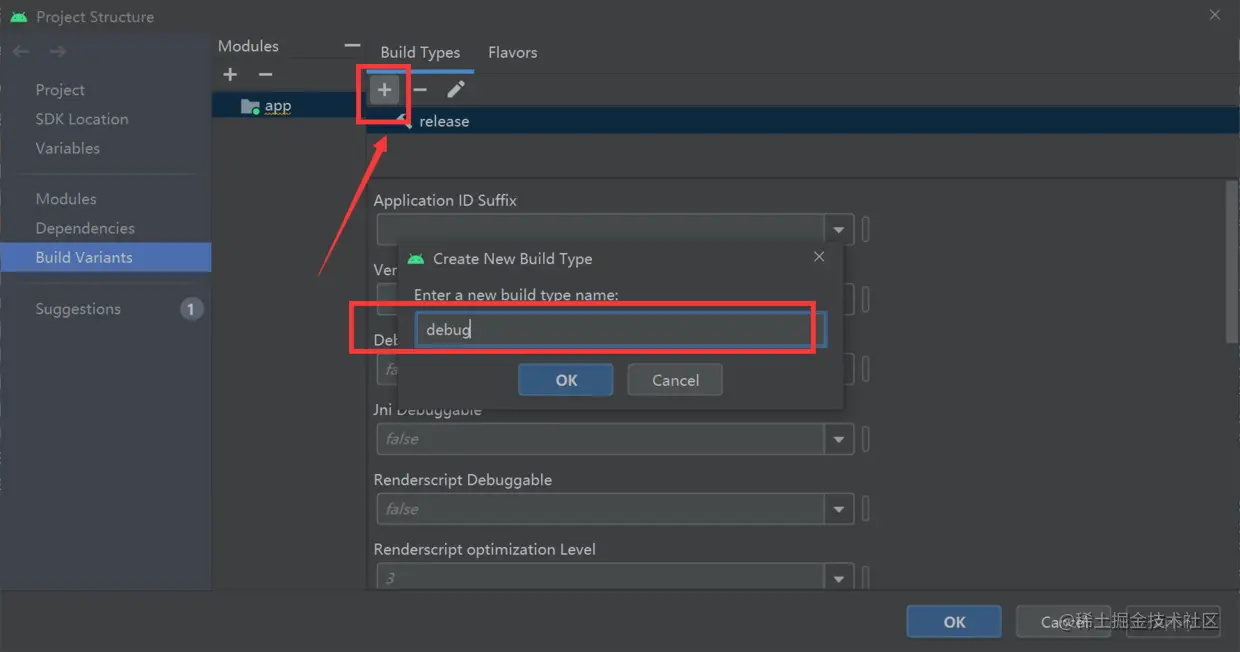Open the Jni Debuggable dropdown arrow
This screenshot has width=1240, height=652.
(x=839, y=439)
